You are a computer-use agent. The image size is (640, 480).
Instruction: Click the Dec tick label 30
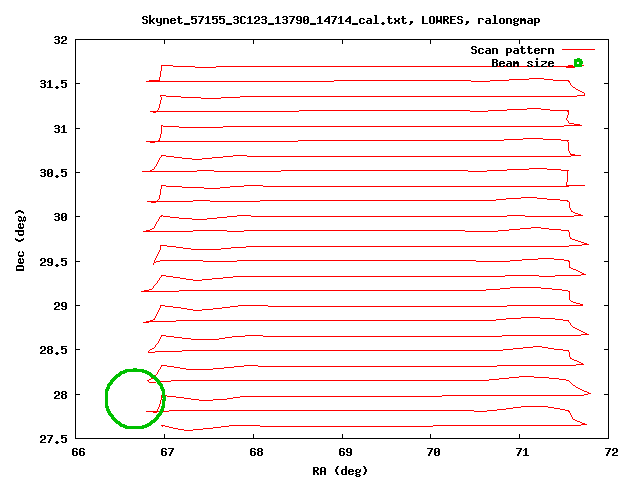pos(60,217)
